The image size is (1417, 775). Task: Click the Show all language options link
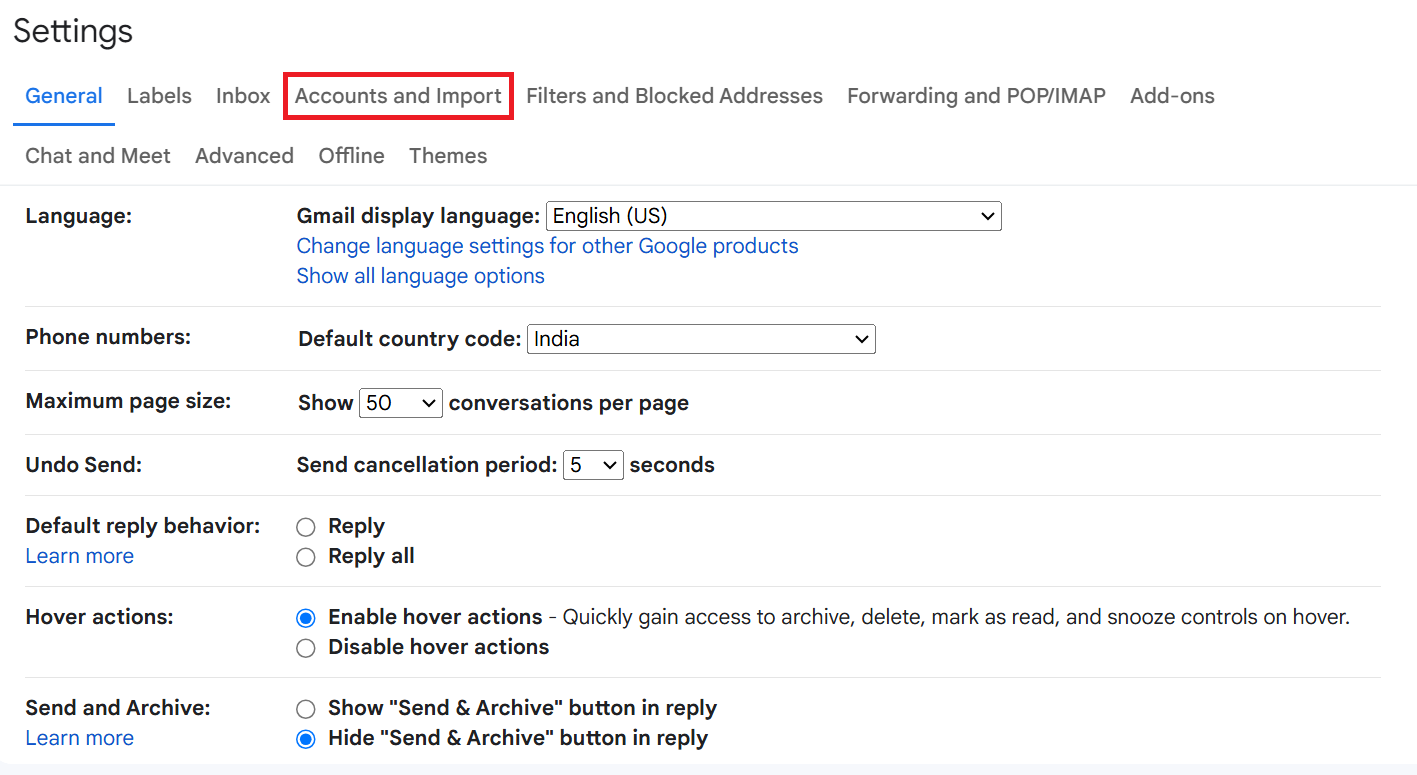[x=420, y=276]
